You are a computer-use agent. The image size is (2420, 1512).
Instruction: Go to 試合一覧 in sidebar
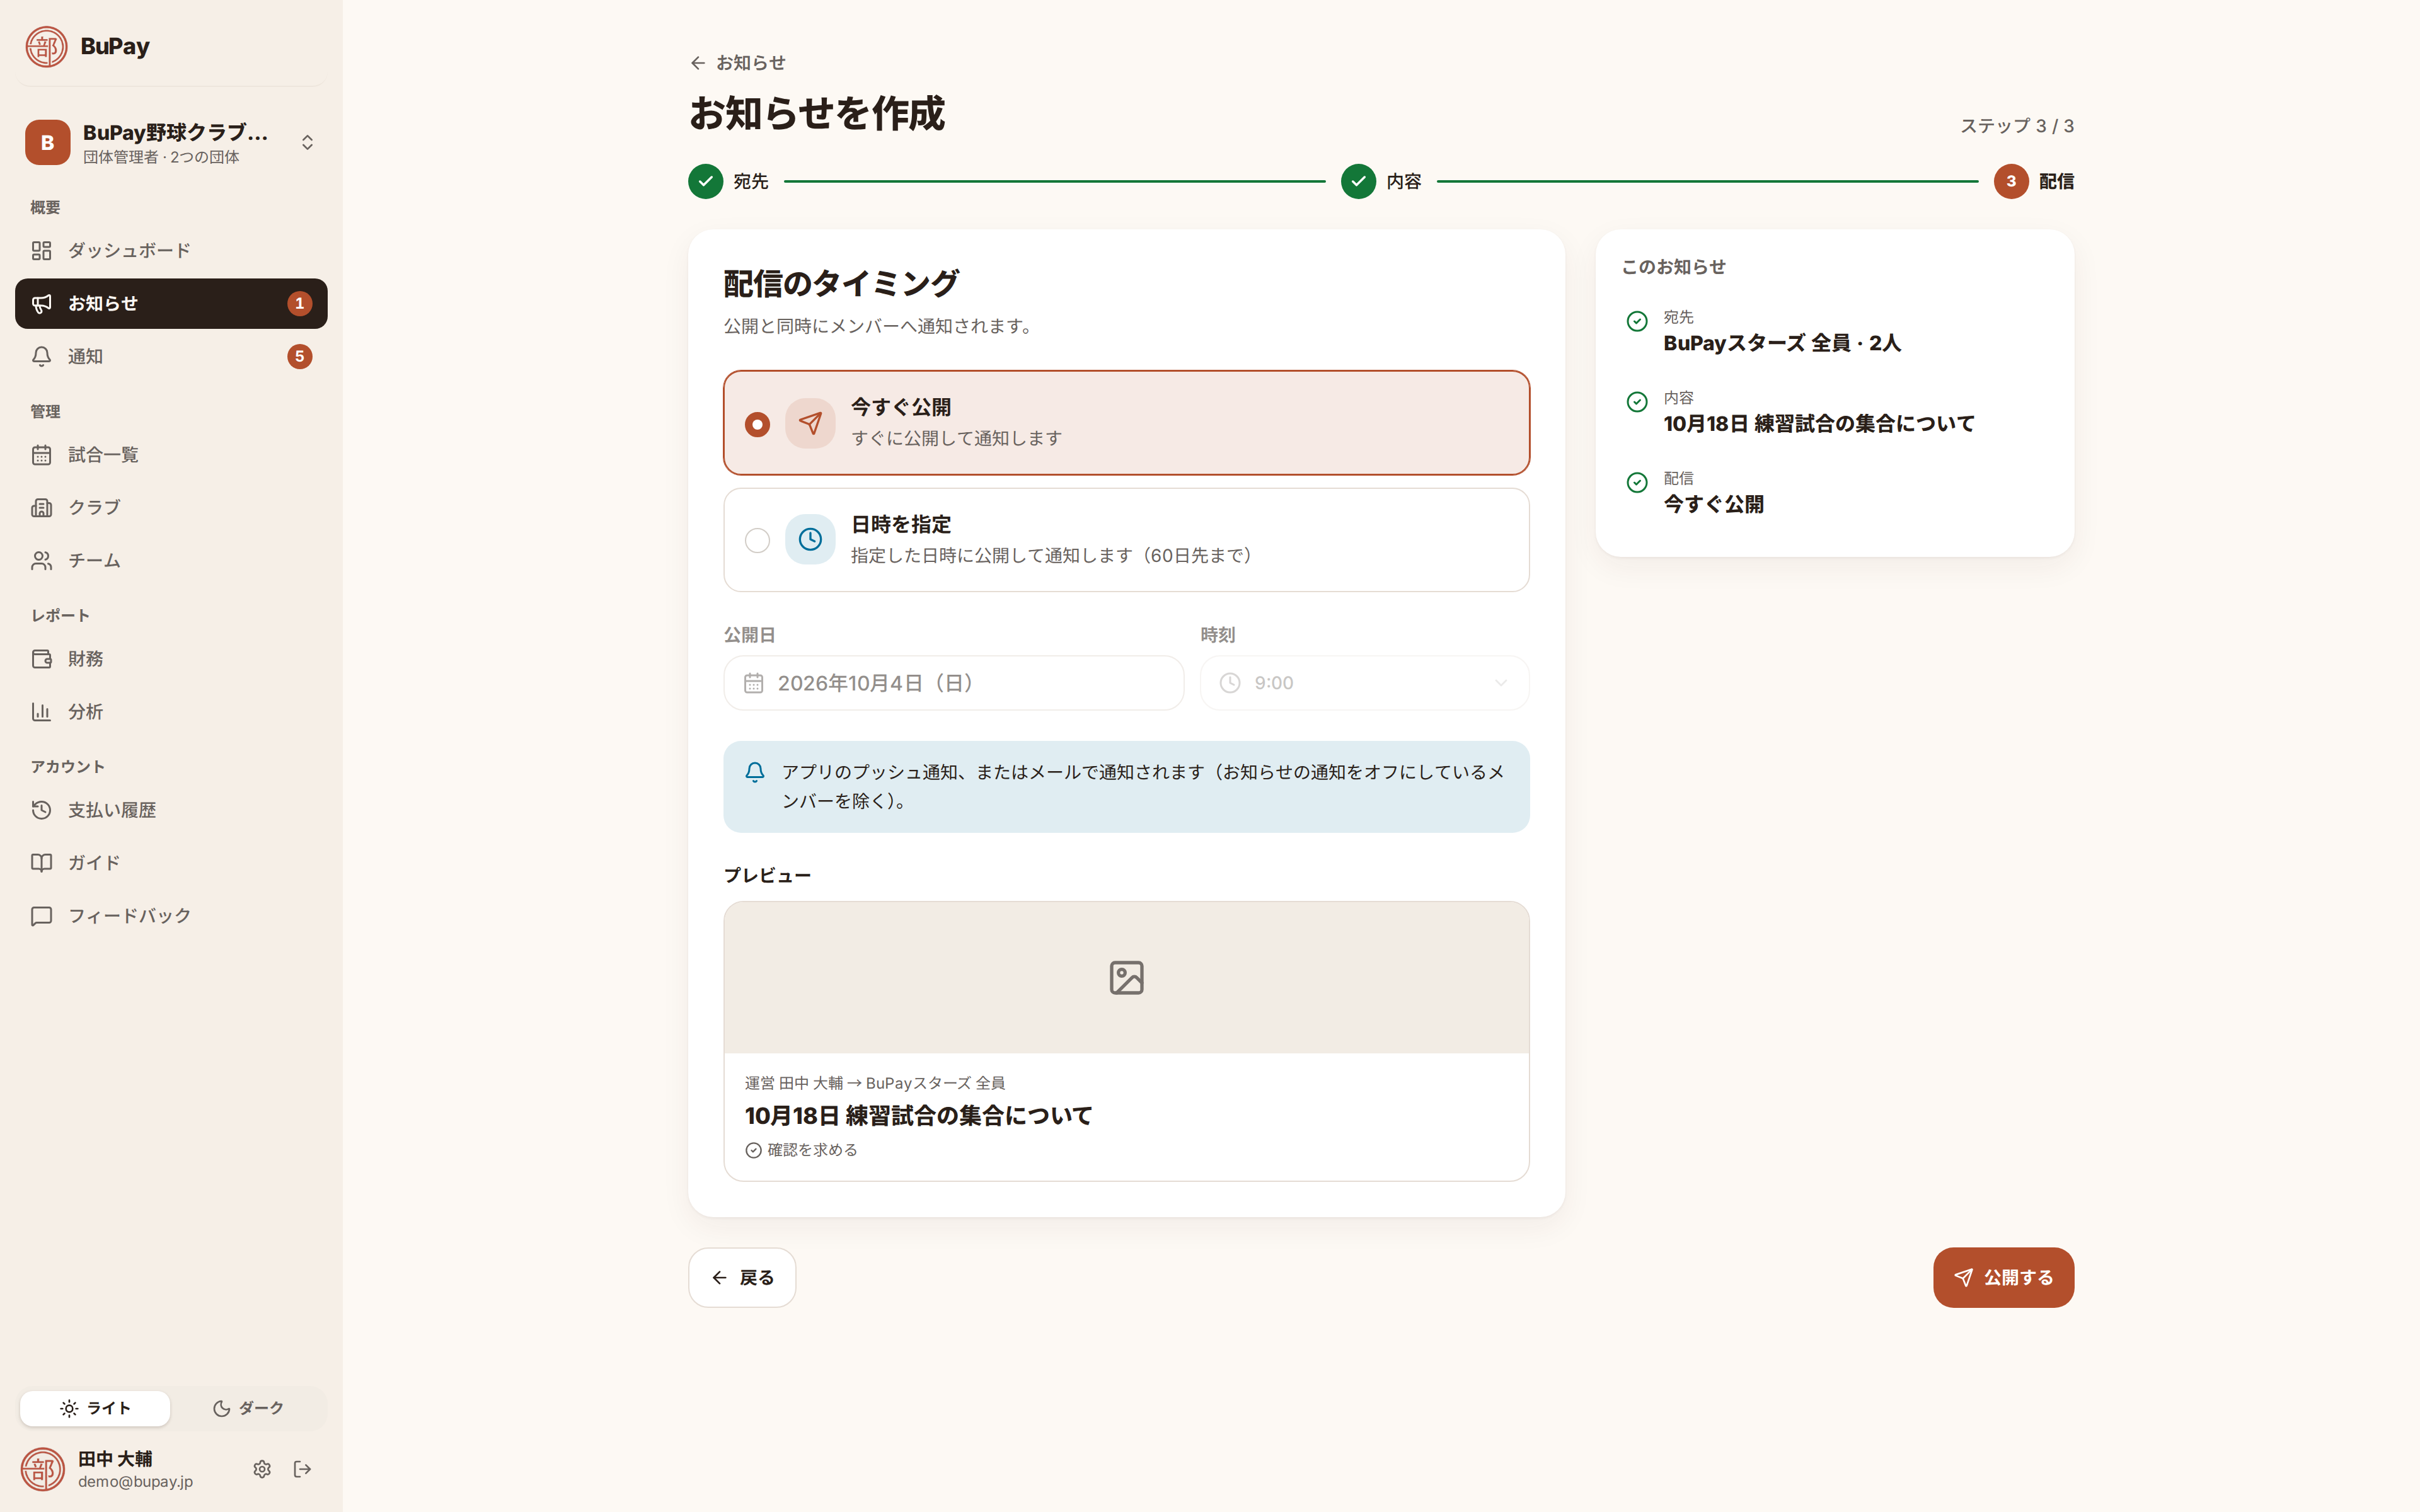[x=171, y=455]
